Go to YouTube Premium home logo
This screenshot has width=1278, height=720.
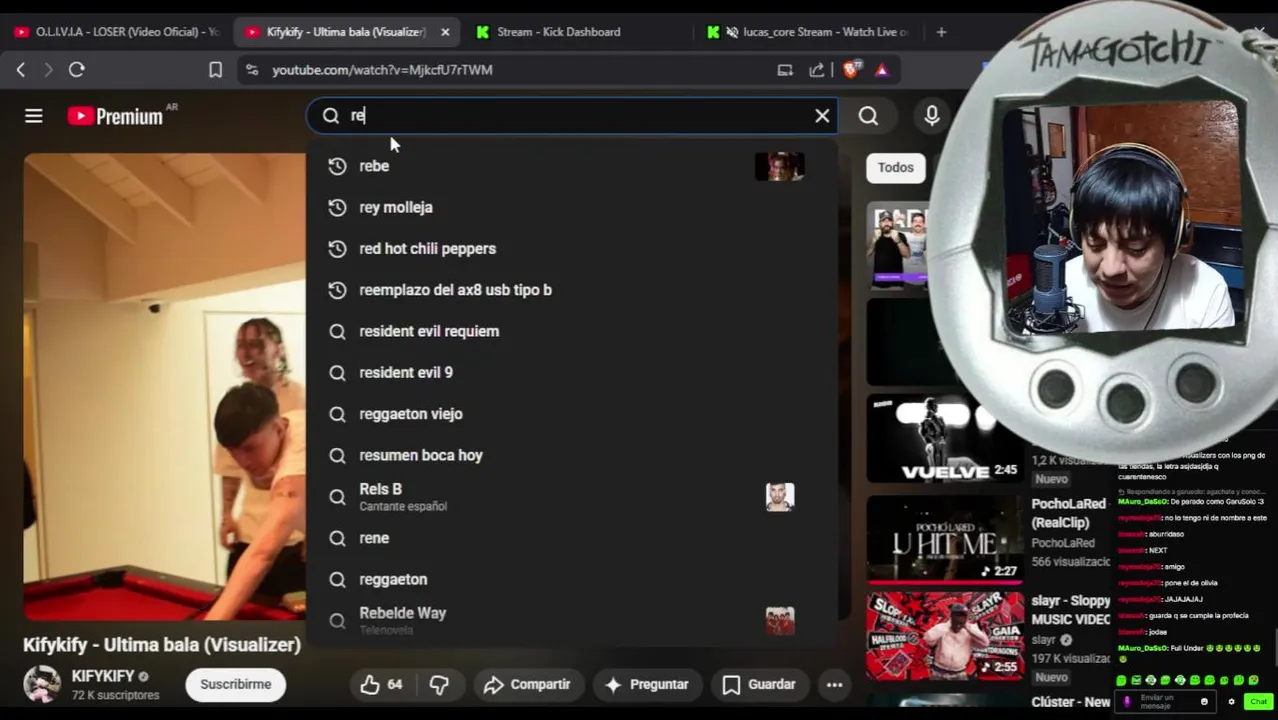click(x=116, y=116)
